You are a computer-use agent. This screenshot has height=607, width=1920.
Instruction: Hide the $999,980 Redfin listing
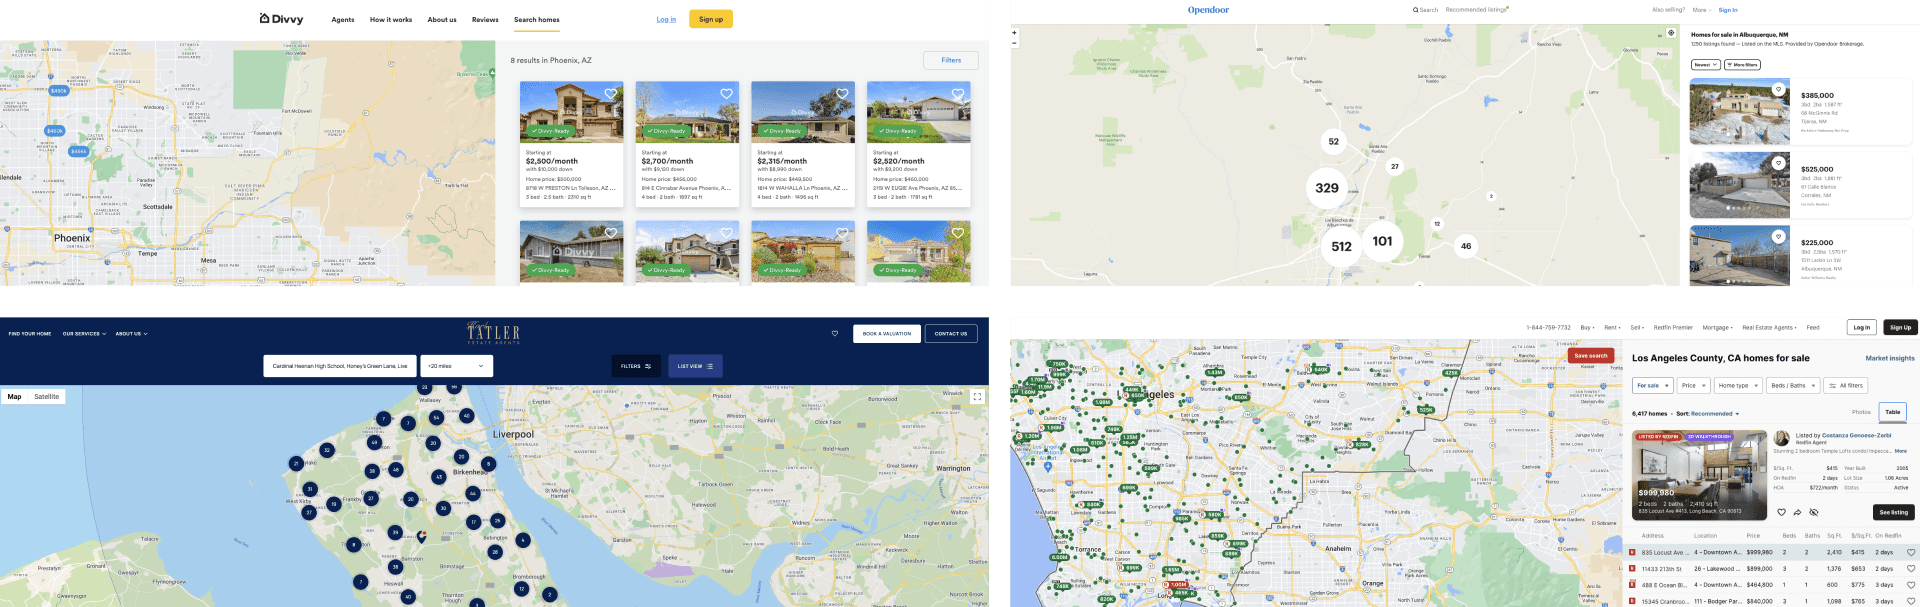tap(1813, 512)
